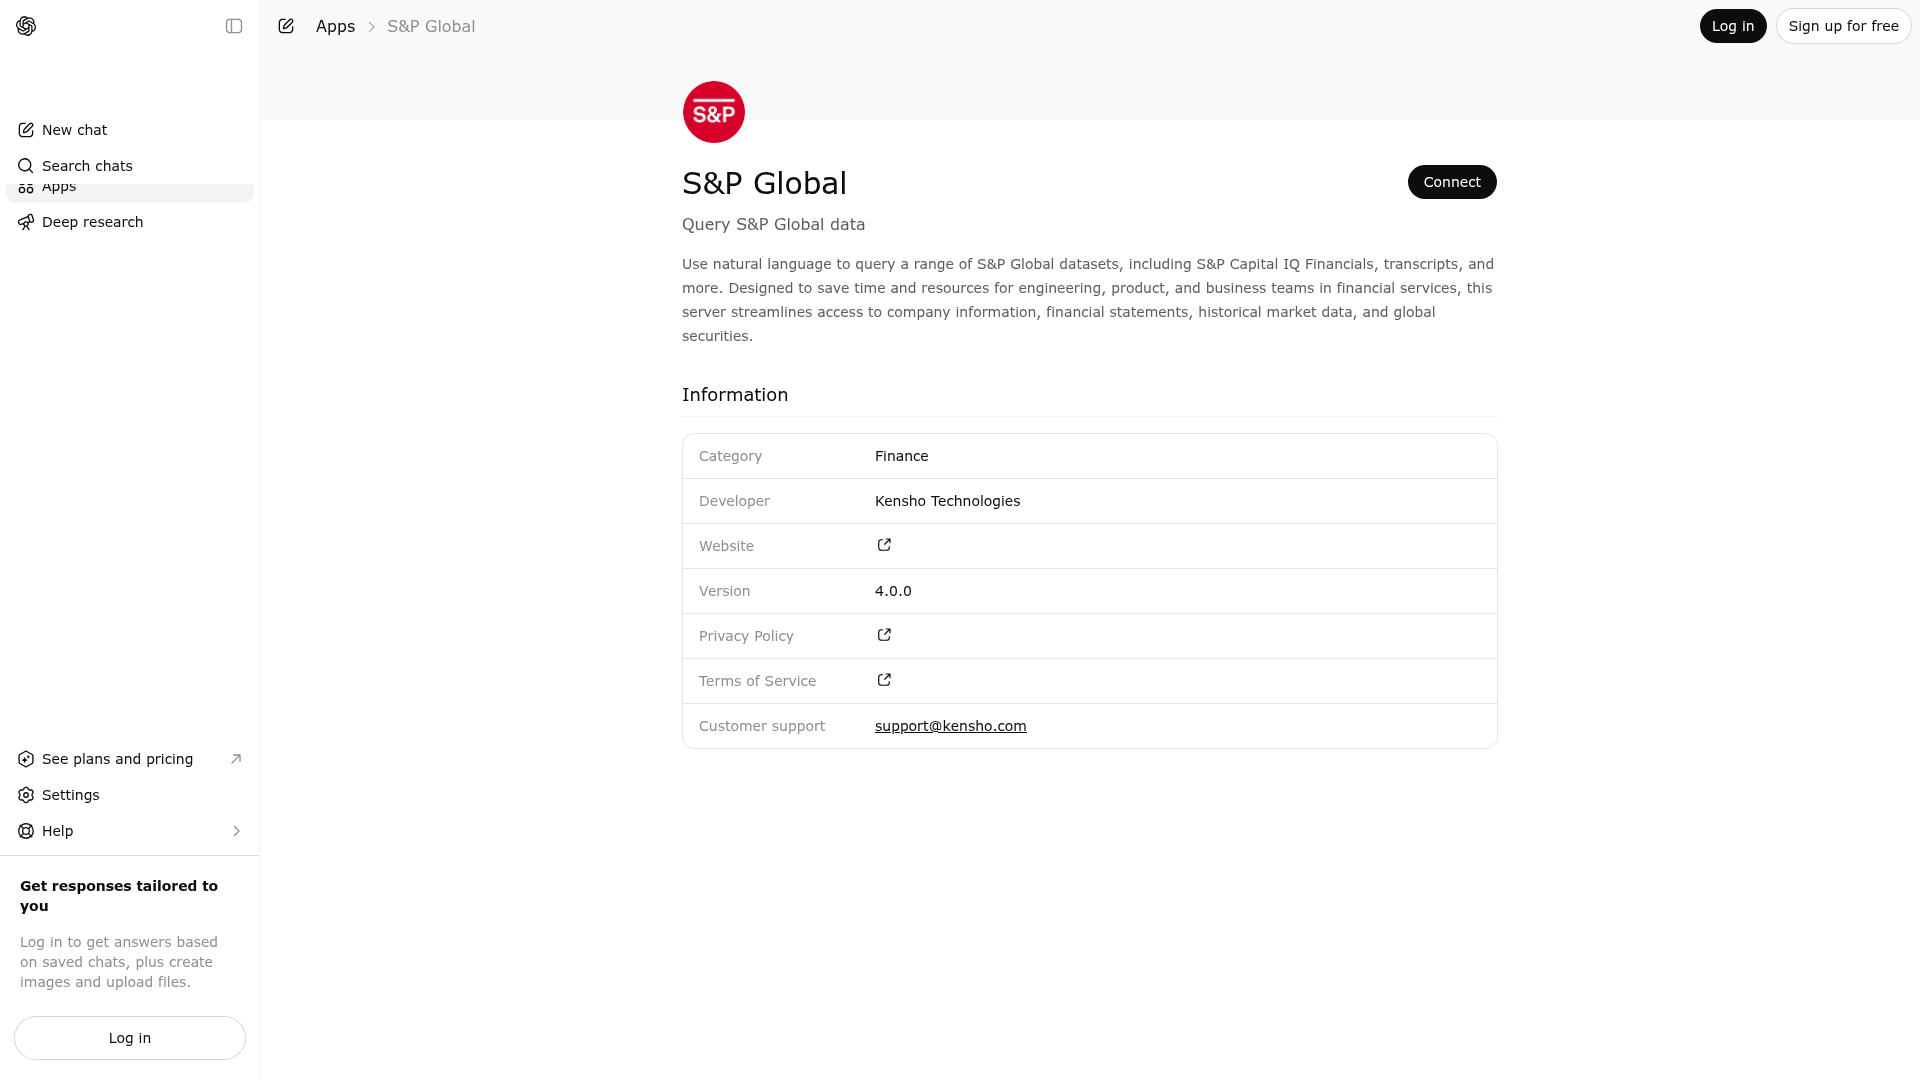Click the Kensho Technologies developer value
Screen dimensions: 1920x1080
947,501
